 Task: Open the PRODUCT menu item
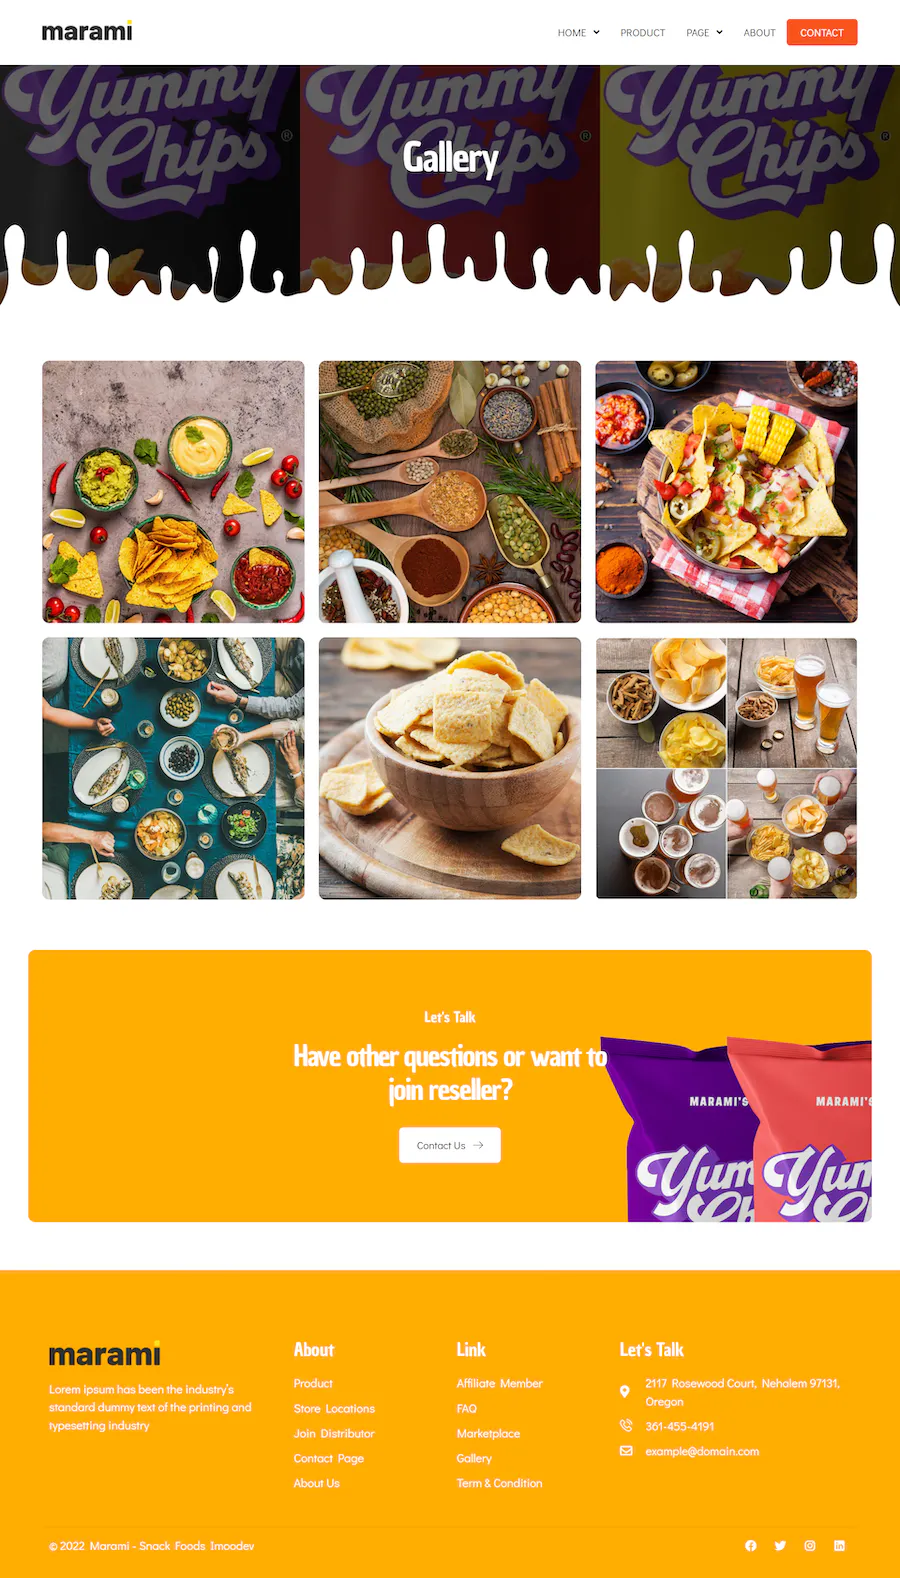pyautogui.click(x=642, y=33)
